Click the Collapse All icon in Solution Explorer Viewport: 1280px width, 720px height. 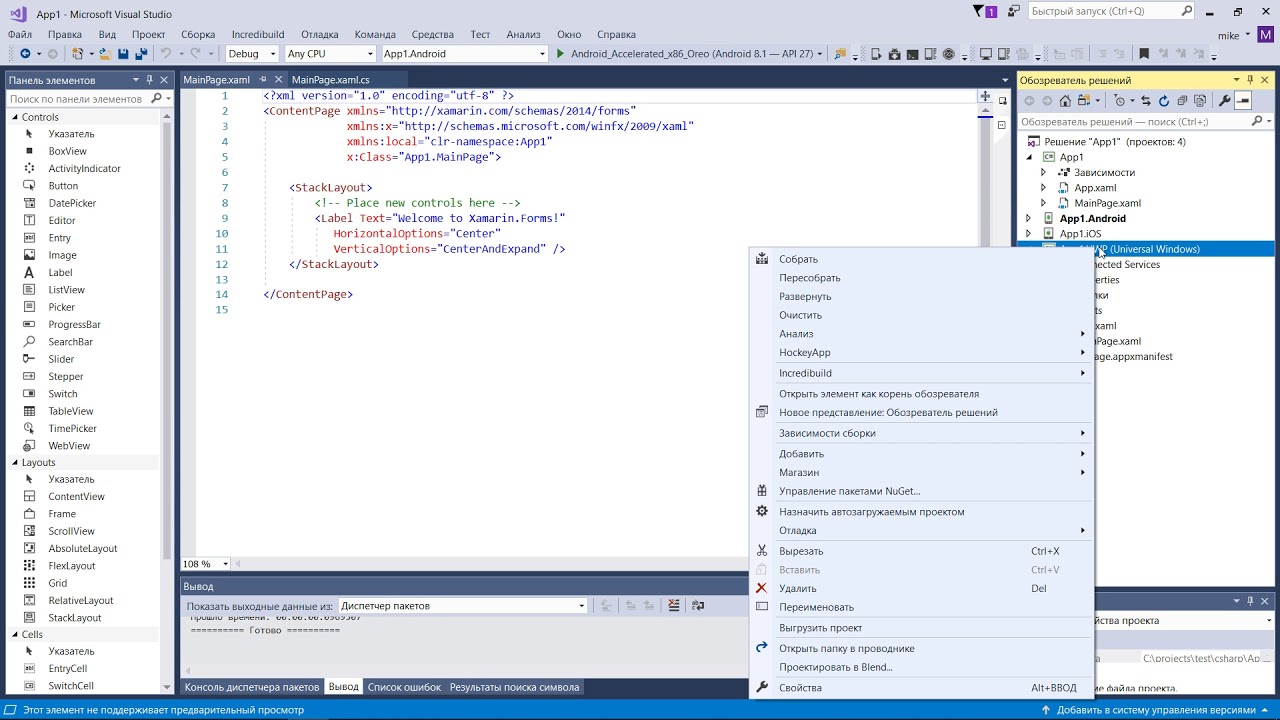click(1182, 100)
